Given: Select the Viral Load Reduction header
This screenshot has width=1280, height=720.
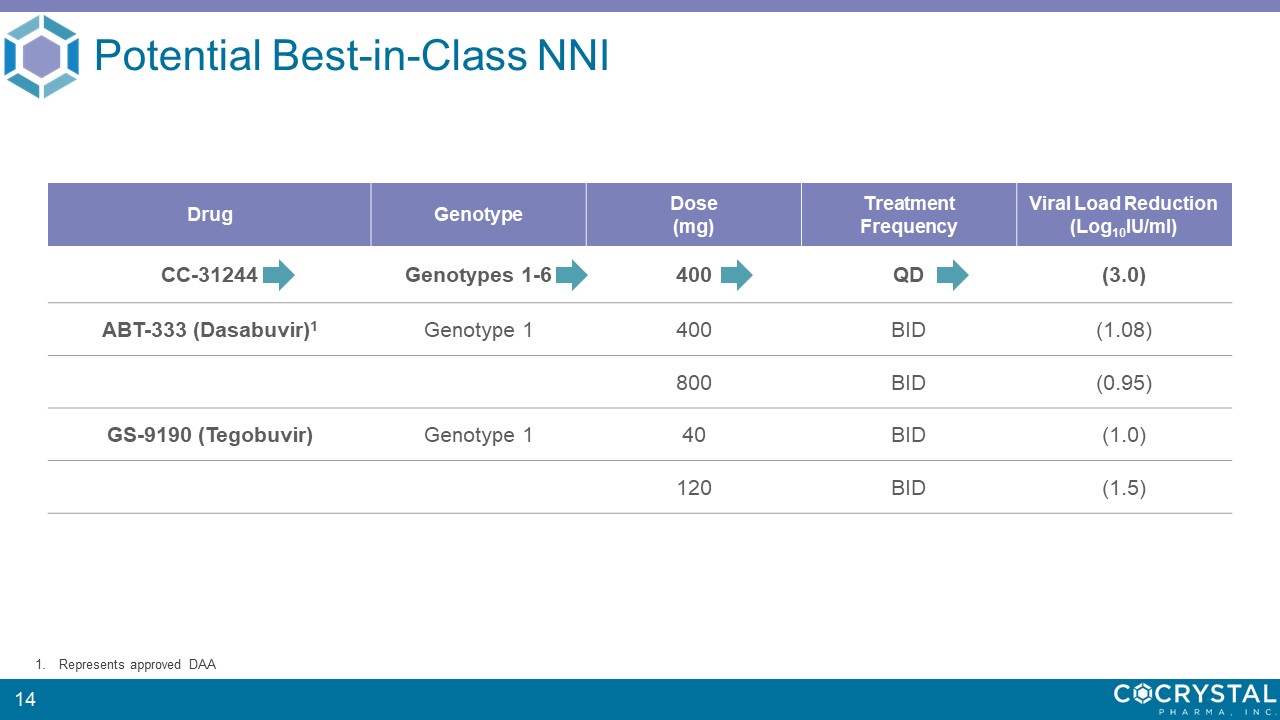Looking at the screenshot, I should coord(1123,215).
